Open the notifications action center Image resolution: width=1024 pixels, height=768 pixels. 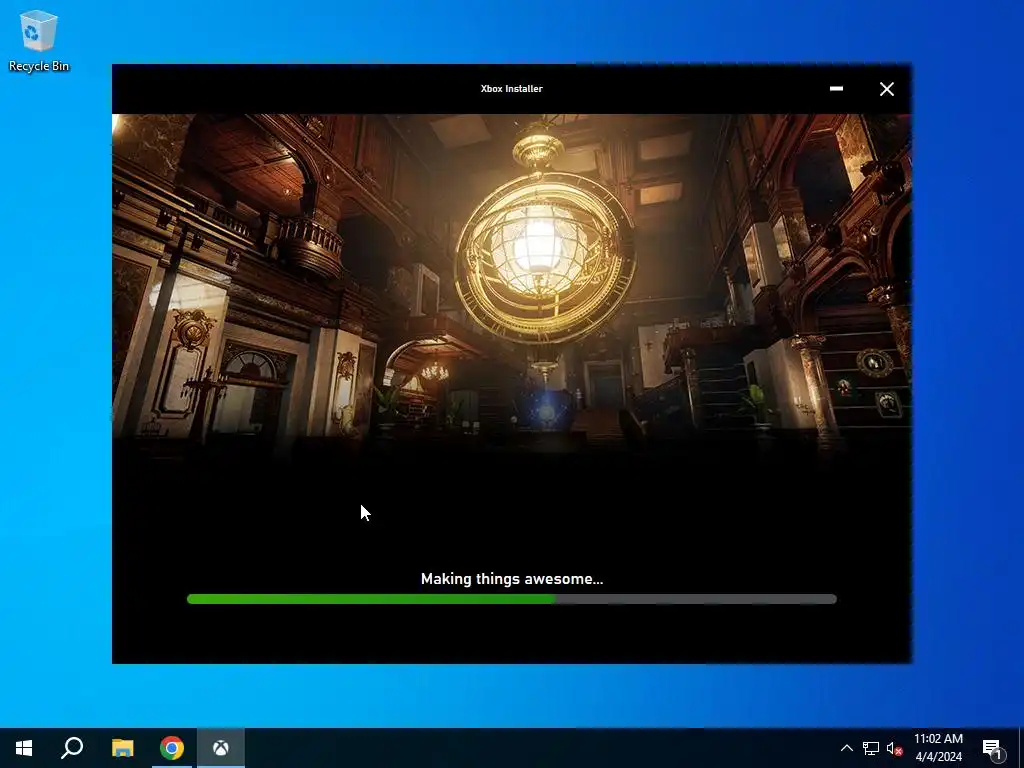pyautogui.click(x=993, y=748)
